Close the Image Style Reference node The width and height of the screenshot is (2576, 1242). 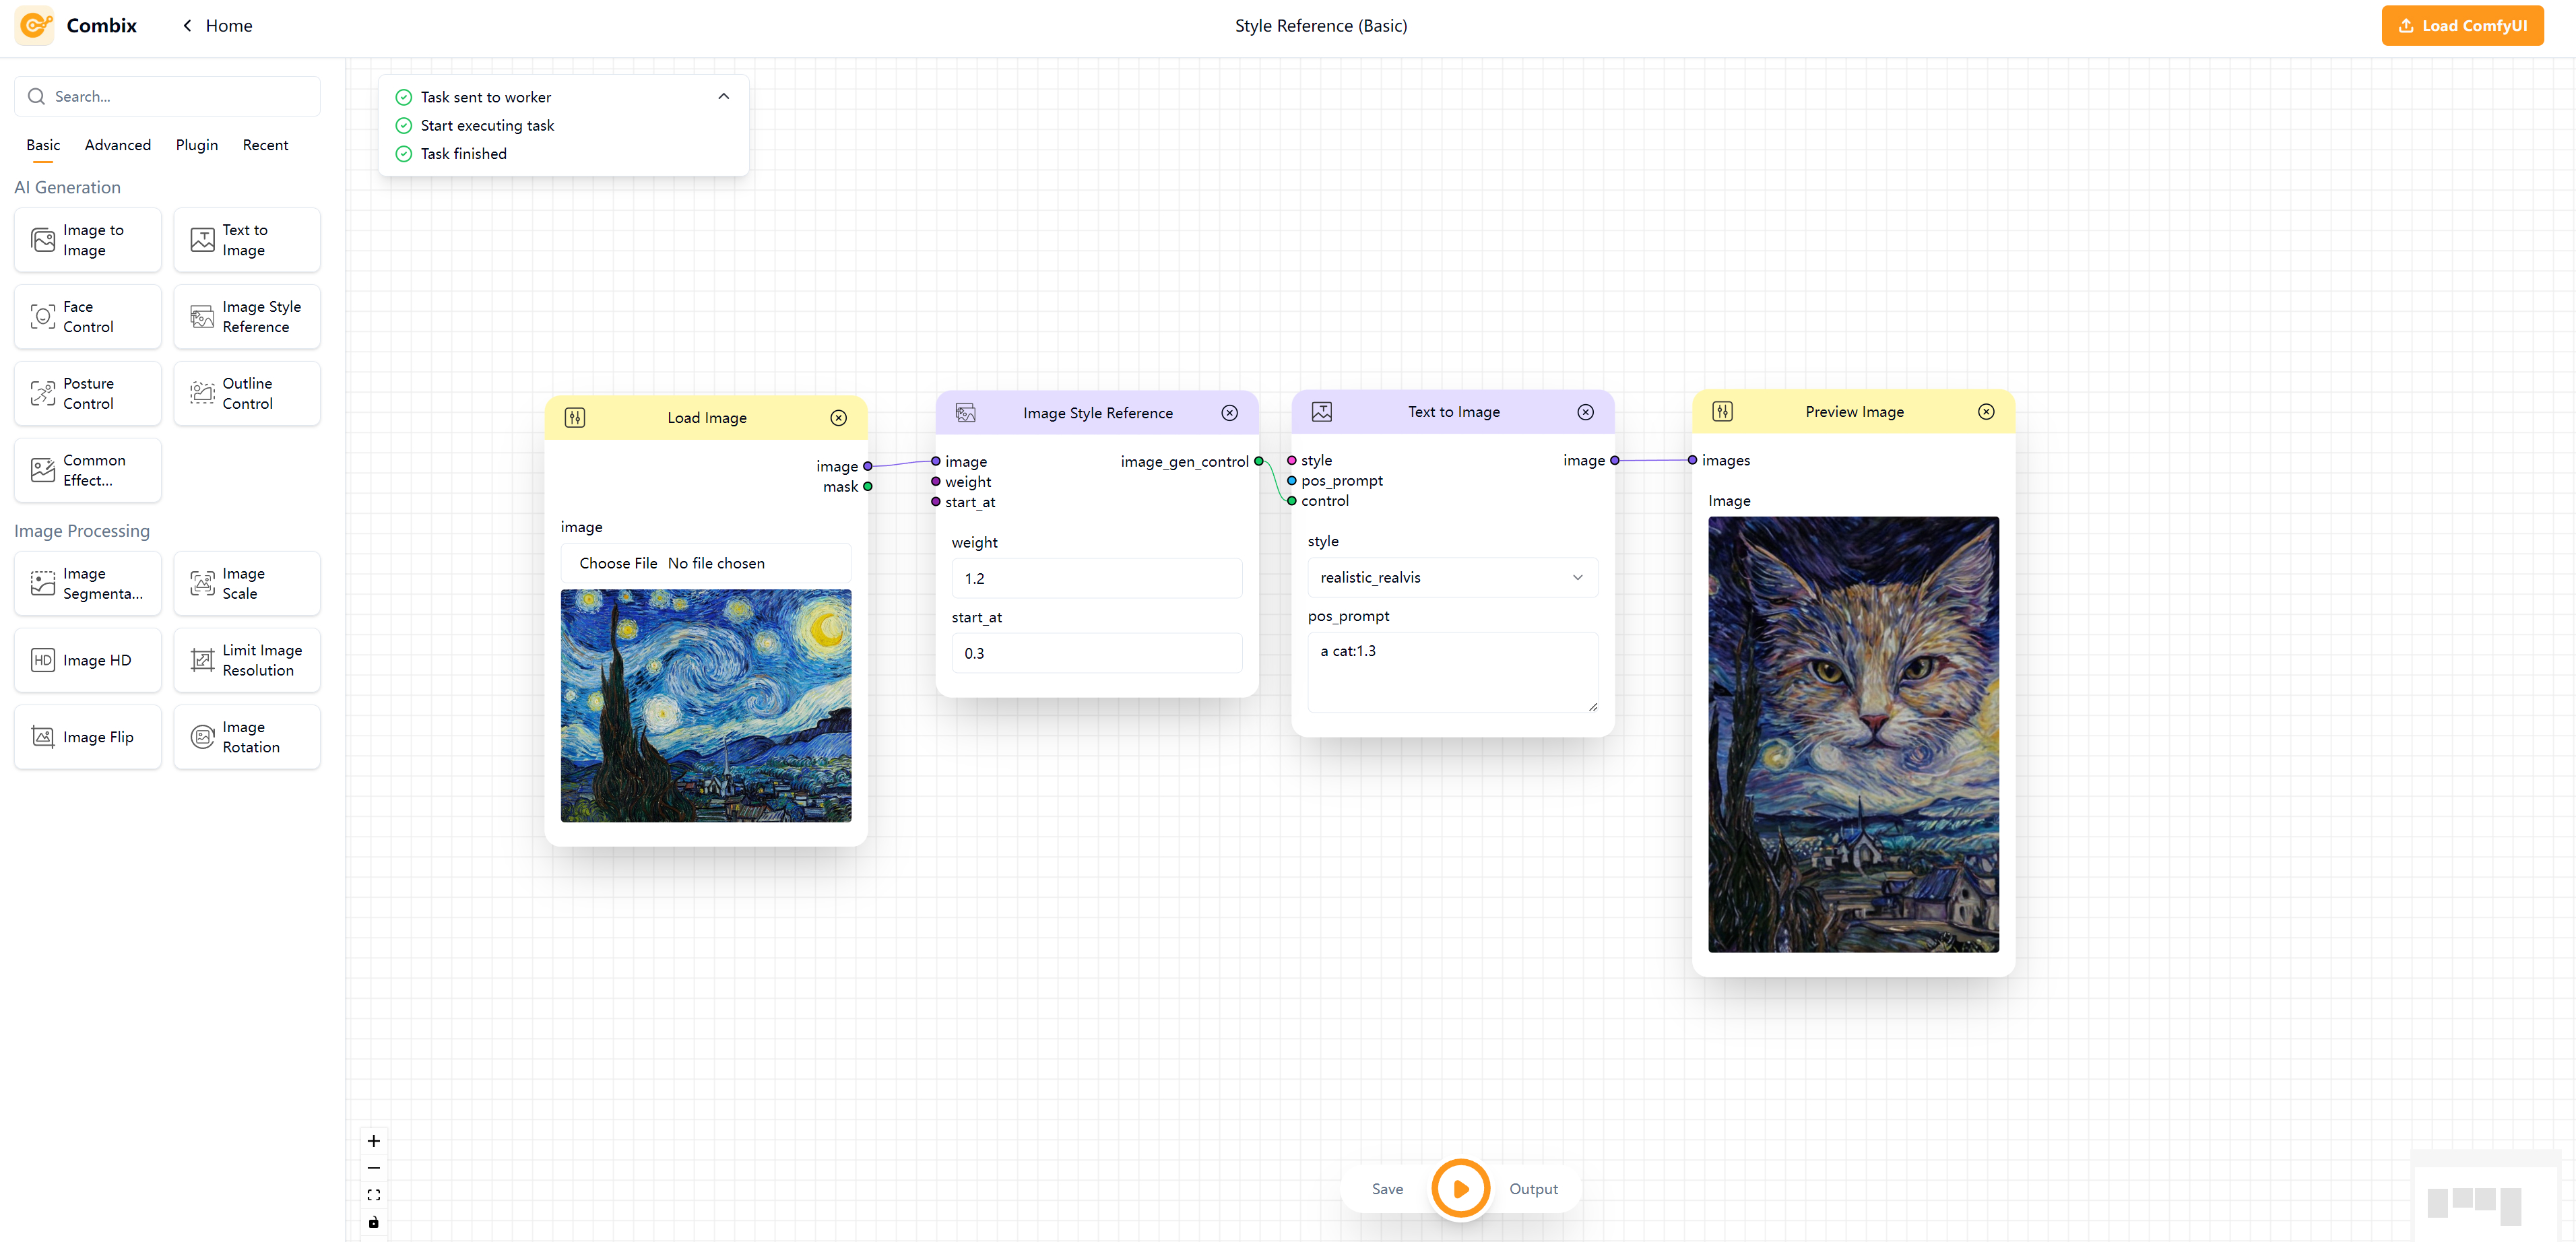tap(1230, 413)
